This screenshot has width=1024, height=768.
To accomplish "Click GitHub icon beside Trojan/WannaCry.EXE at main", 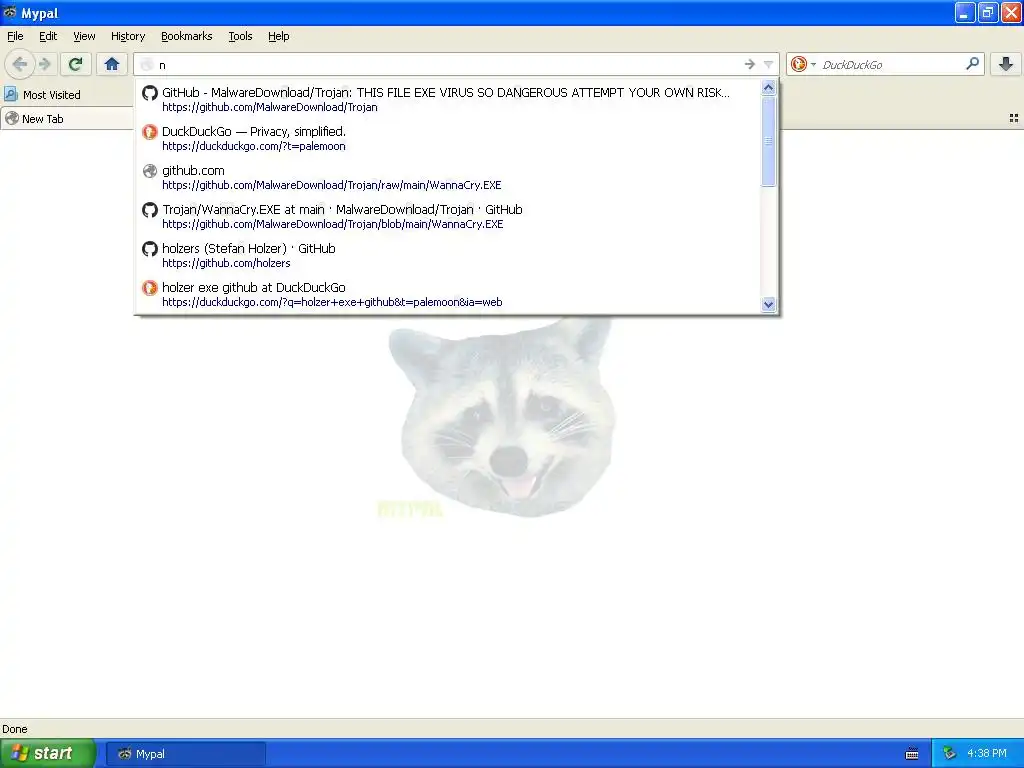I will pos(150,210).
